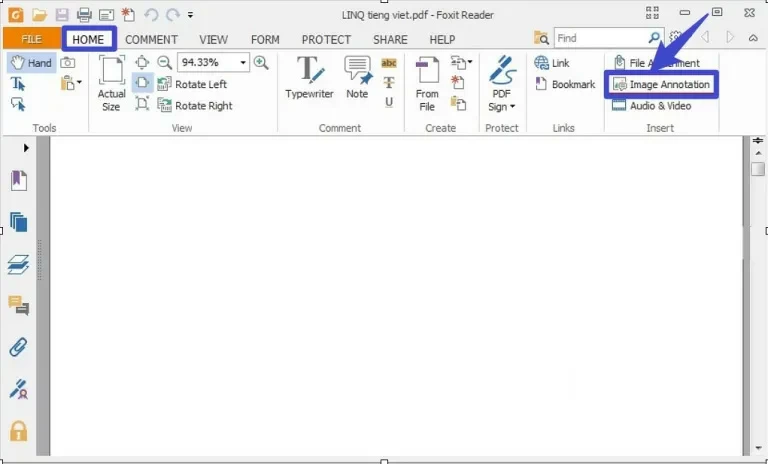
Task: Go to the next search result arrow
Action: point(730,37)
